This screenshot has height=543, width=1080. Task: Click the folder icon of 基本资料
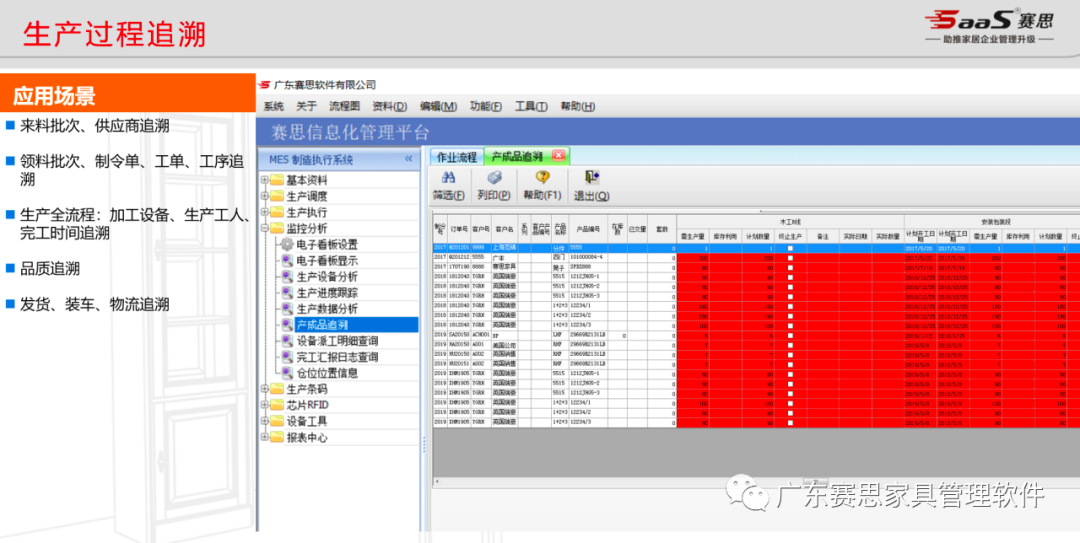coord(277,180)
